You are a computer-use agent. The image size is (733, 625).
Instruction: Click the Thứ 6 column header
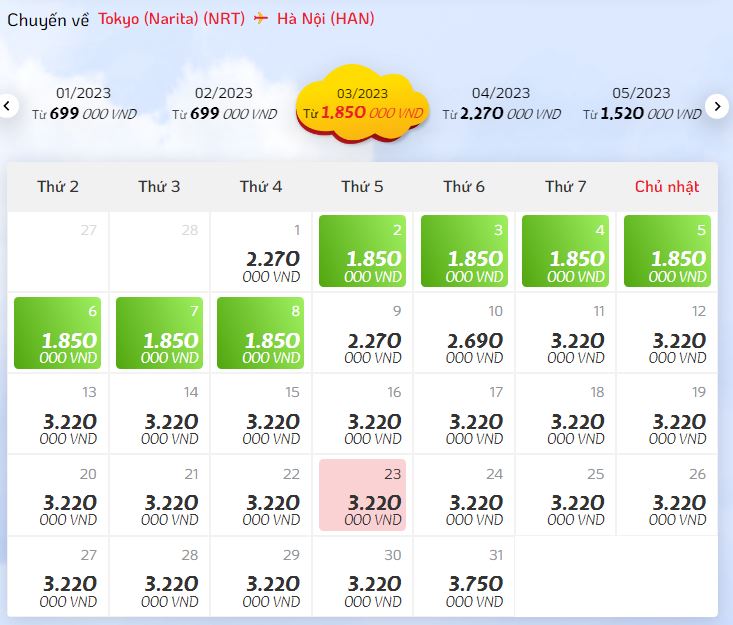(464, 187)
